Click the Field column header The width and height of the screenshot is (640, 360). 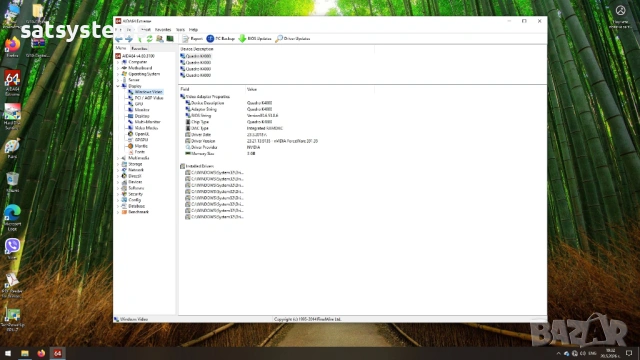(x=212, y=89)
